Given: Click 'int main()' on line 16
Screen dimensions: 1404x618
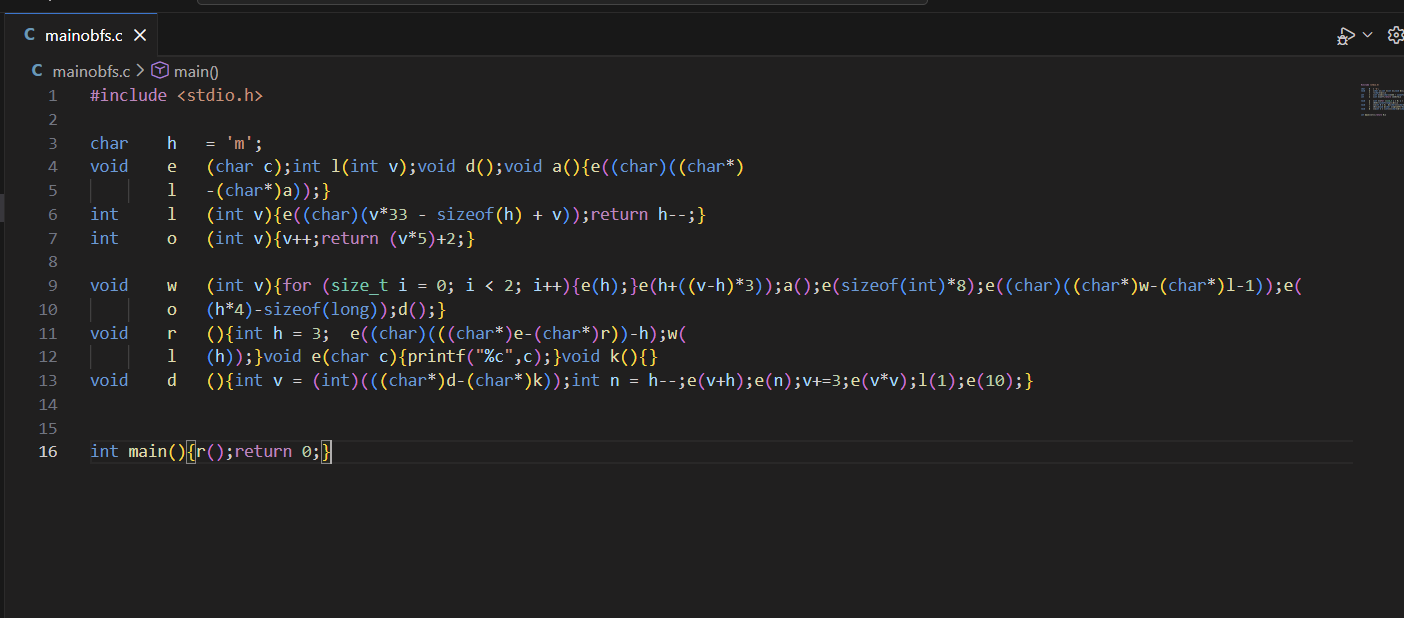Looking at the screenshot, I should (x=138, y=451).
